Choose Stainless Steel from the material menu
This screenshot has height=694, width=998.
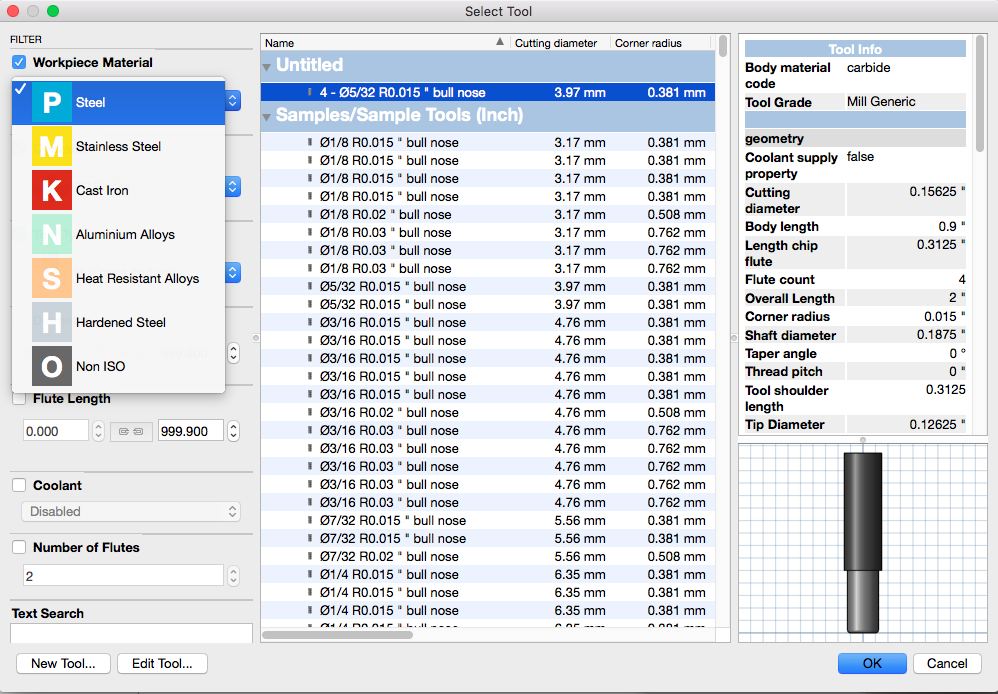pyautogui.click(x=118, y=146)
